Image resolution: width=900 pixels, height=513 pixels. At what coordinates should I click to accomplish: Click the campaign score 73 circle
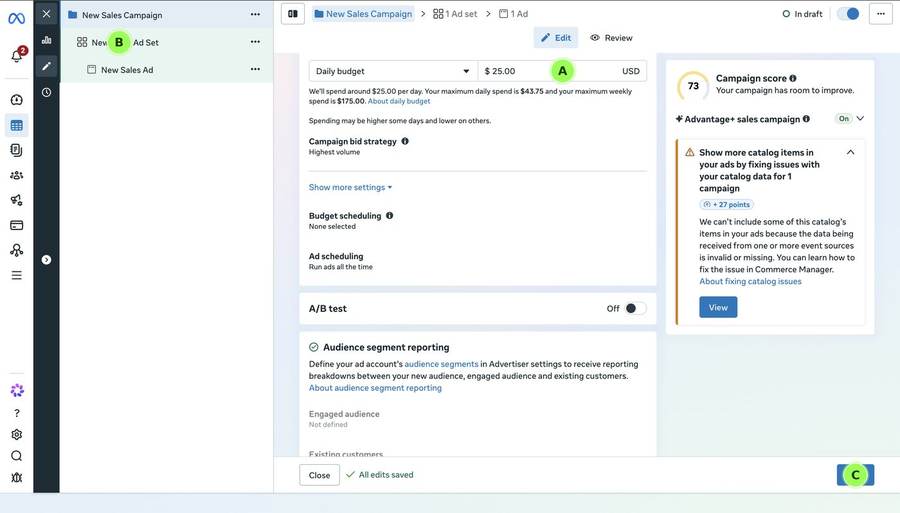pos(693,86)
